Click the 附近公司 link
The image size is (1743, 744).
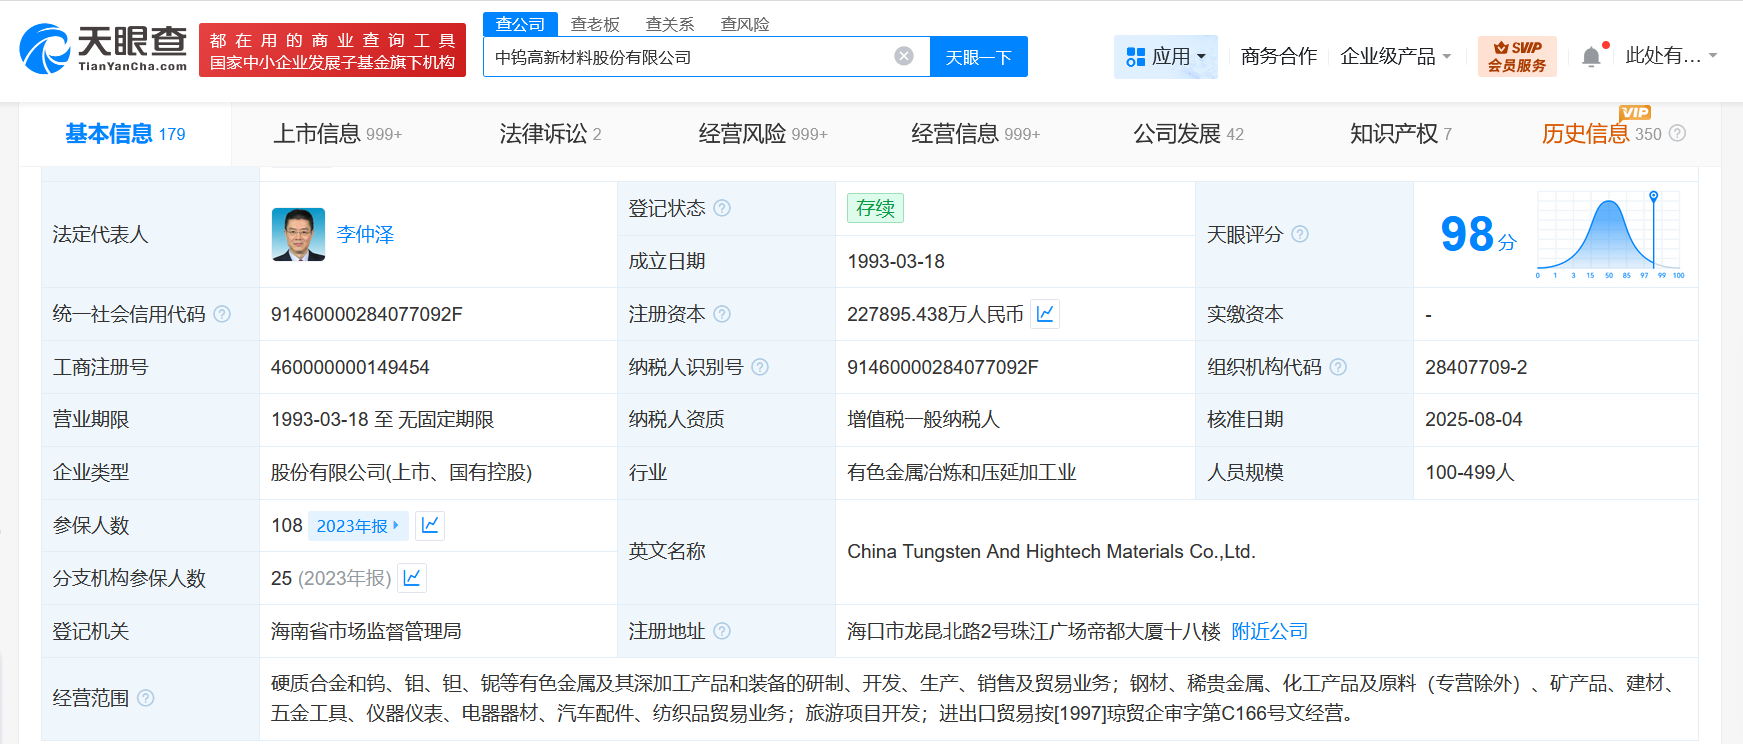[x=1269, y=631]
